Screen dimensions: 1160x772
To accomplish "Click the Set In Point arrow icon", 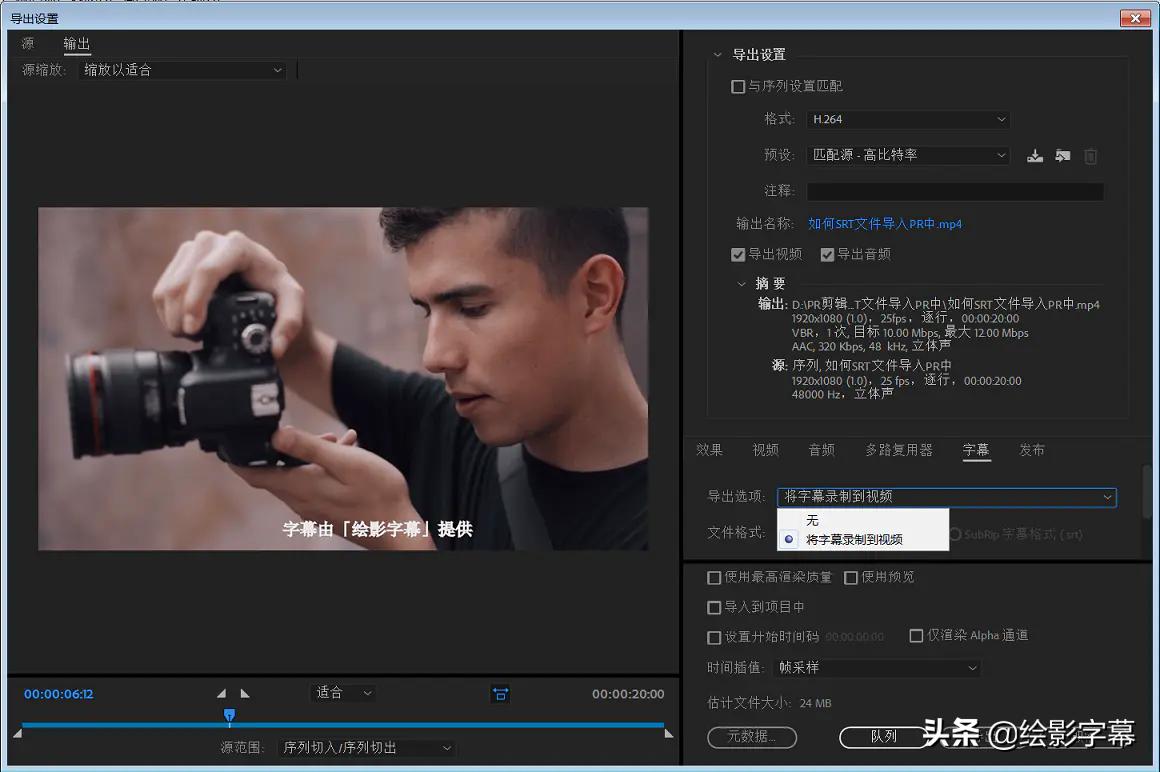I will [221, 692].
